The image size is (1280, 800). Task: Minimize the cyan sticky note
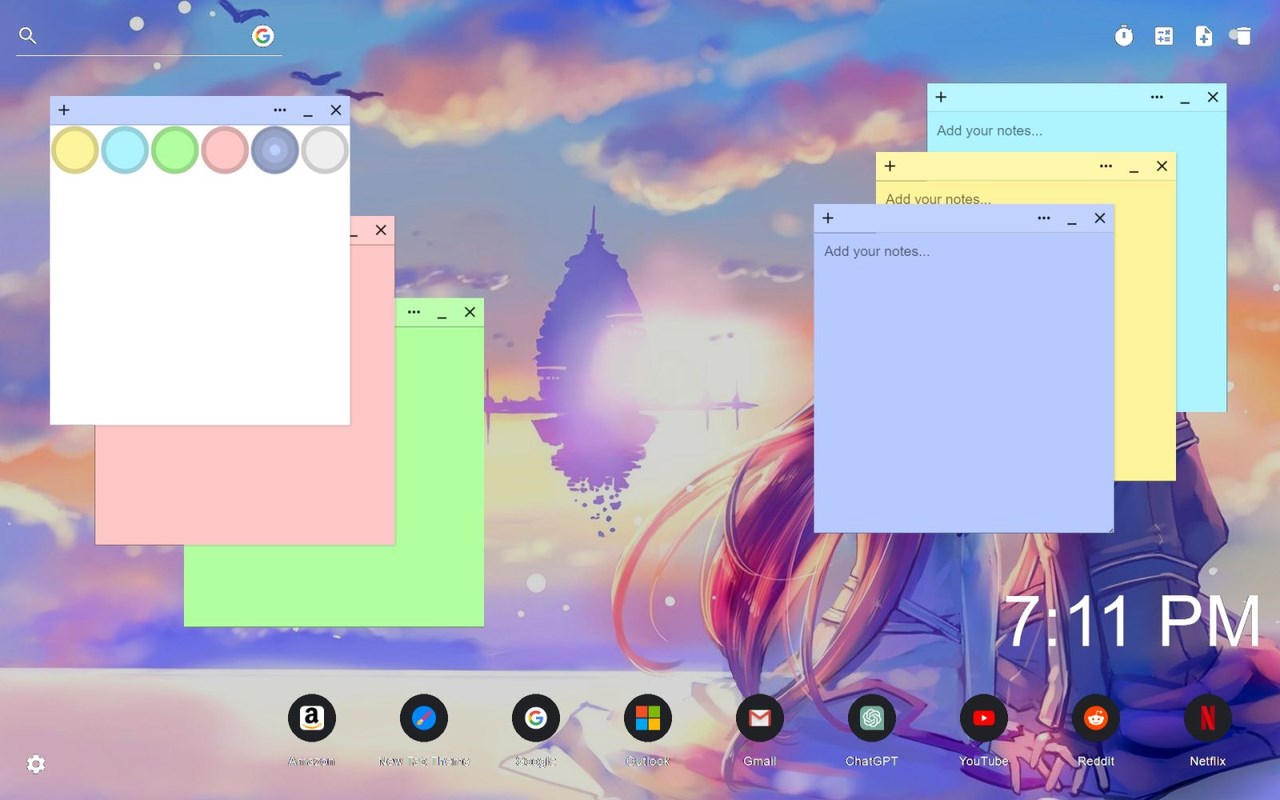(1185, 98)
